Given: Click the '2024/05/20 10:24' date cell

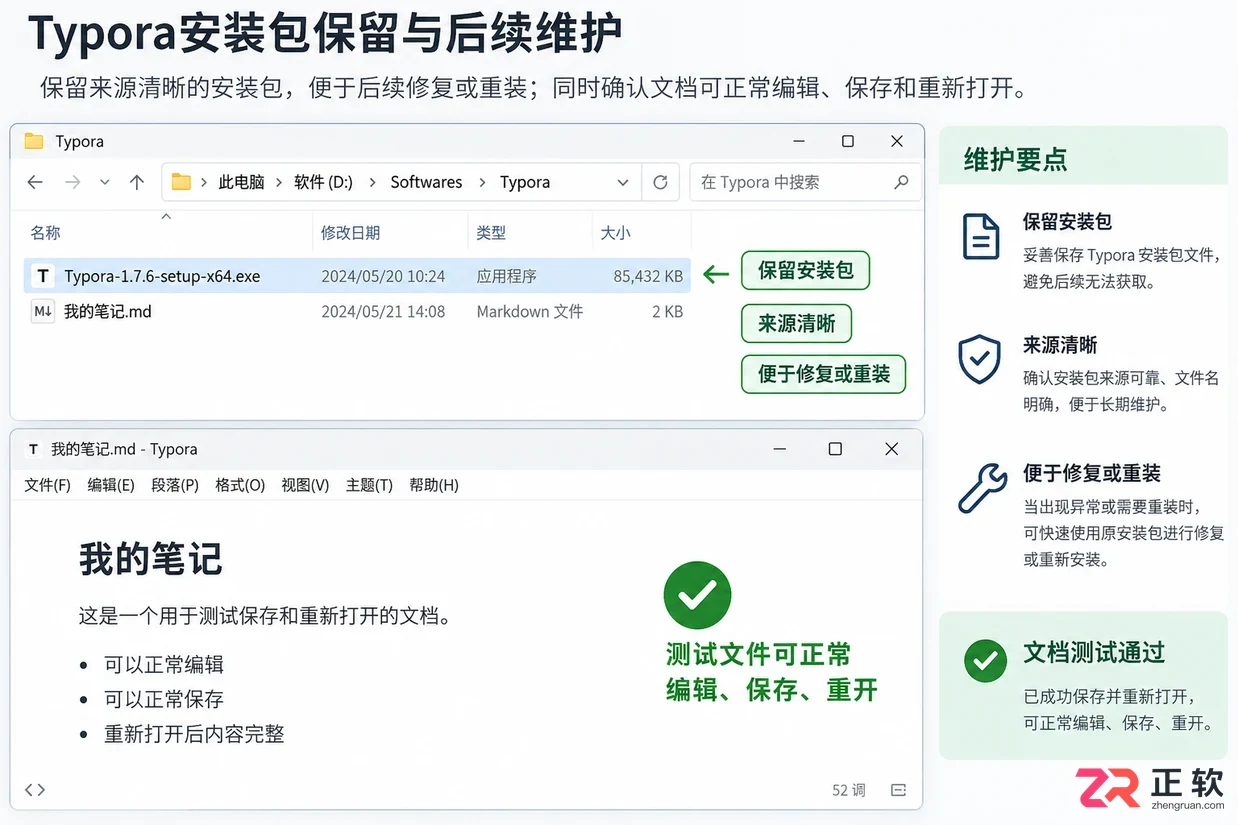Looking at the screenshot, I should (383, 276).
